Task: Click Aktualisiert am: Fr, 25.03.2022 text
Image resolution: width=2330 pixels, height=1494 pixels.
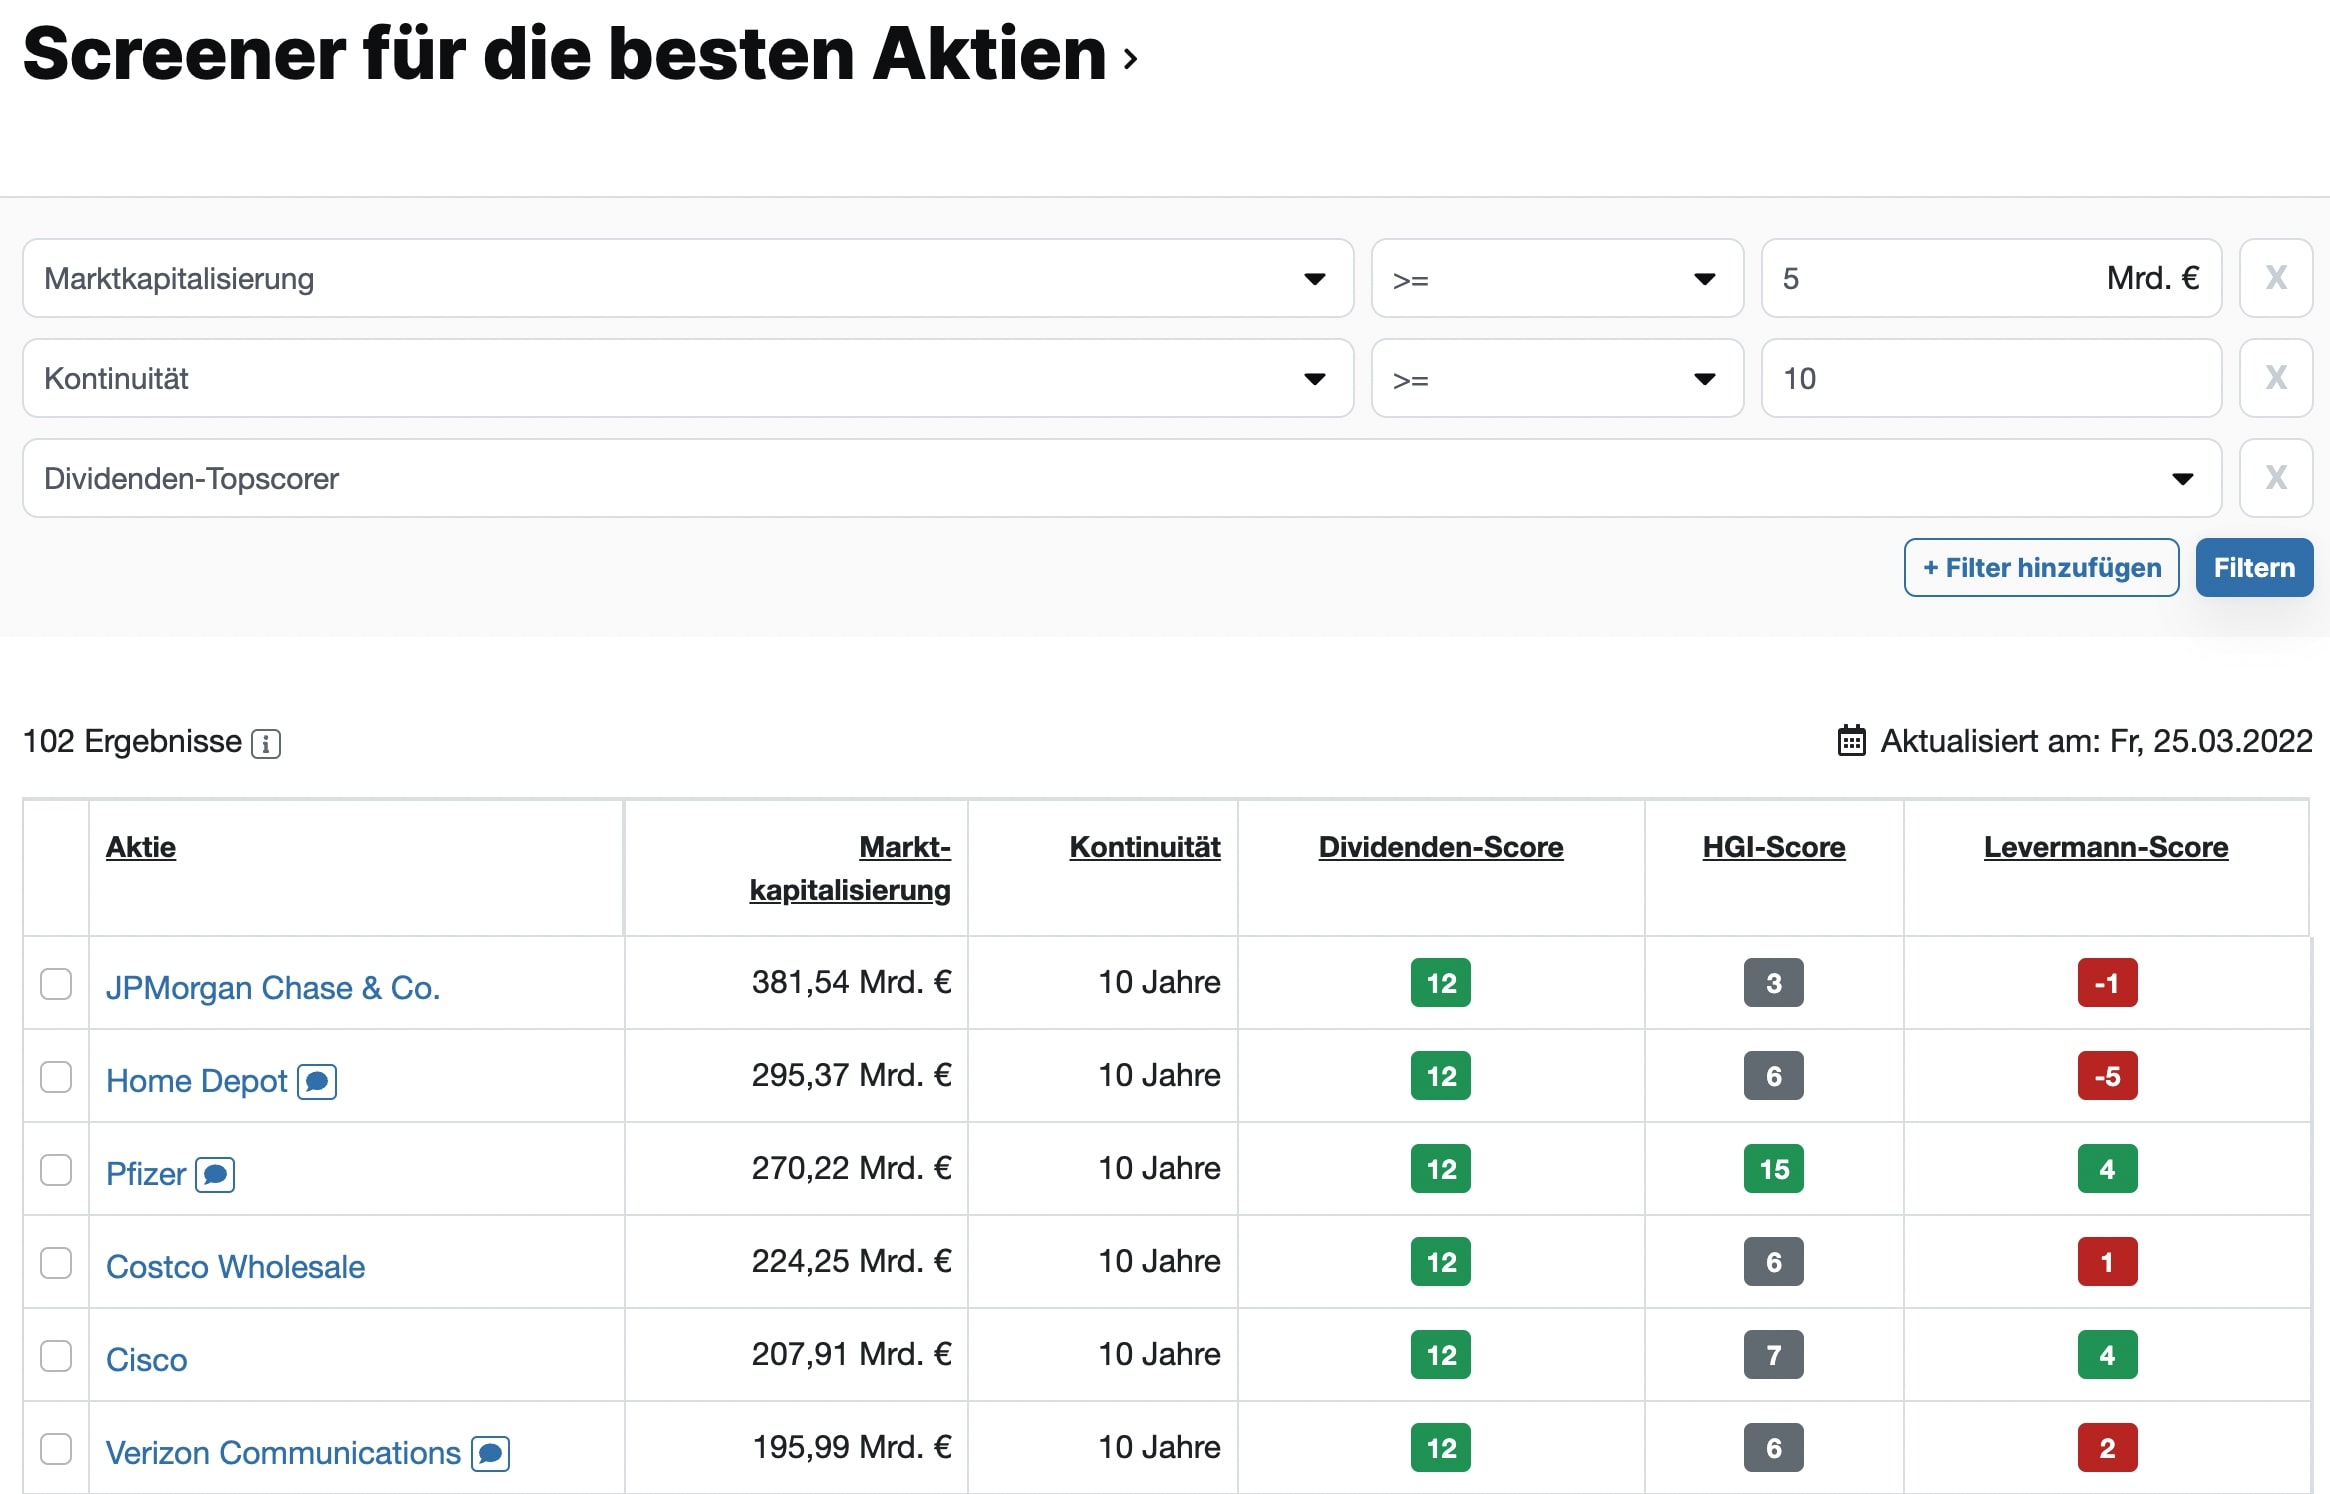Action: coord(2096,741)
